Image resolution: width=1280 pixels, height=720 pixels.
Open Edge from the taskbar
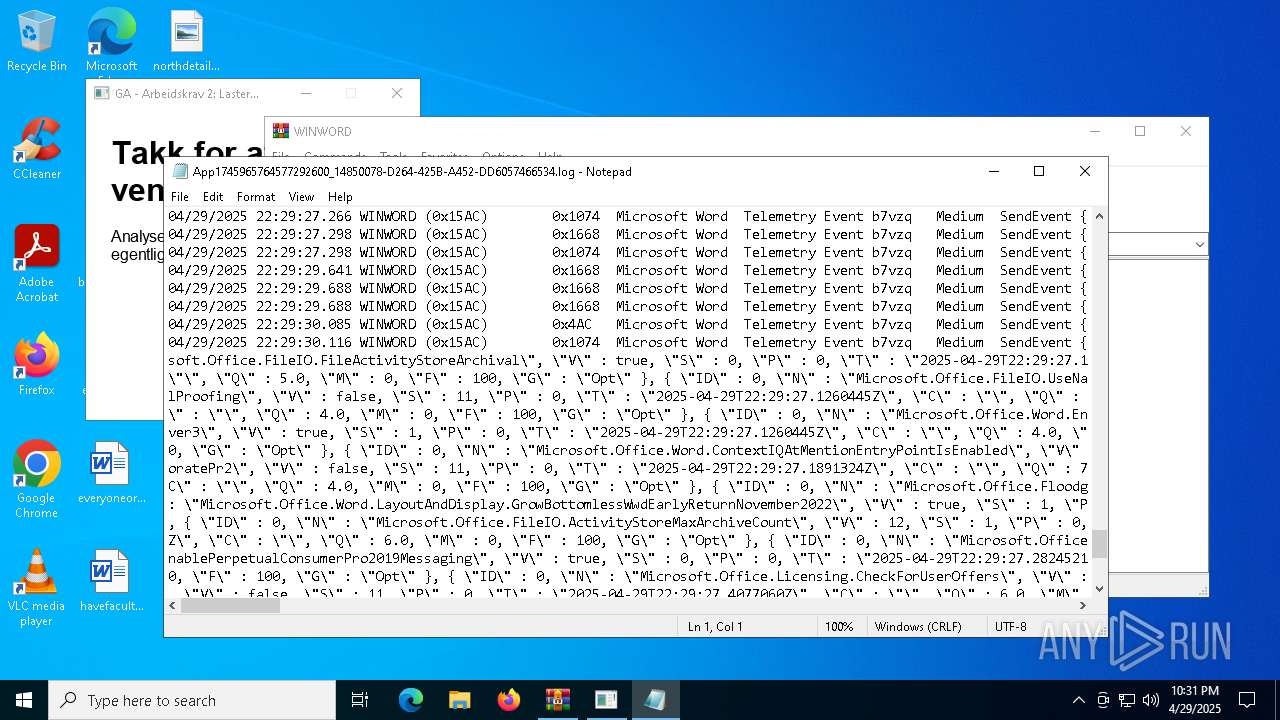[411, 700]
